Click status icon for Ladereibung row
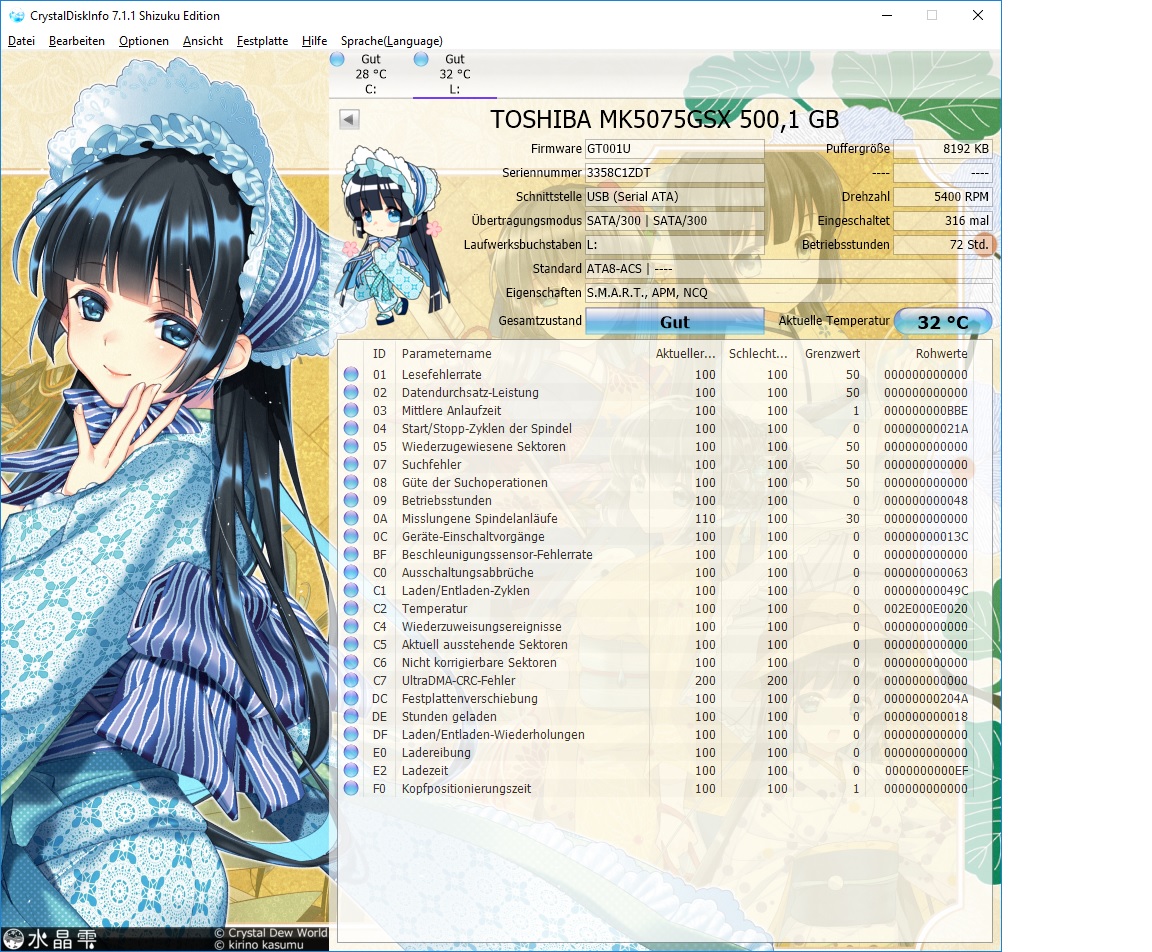This screenshot has width=1152, height=952. click(x=351, y=752)
